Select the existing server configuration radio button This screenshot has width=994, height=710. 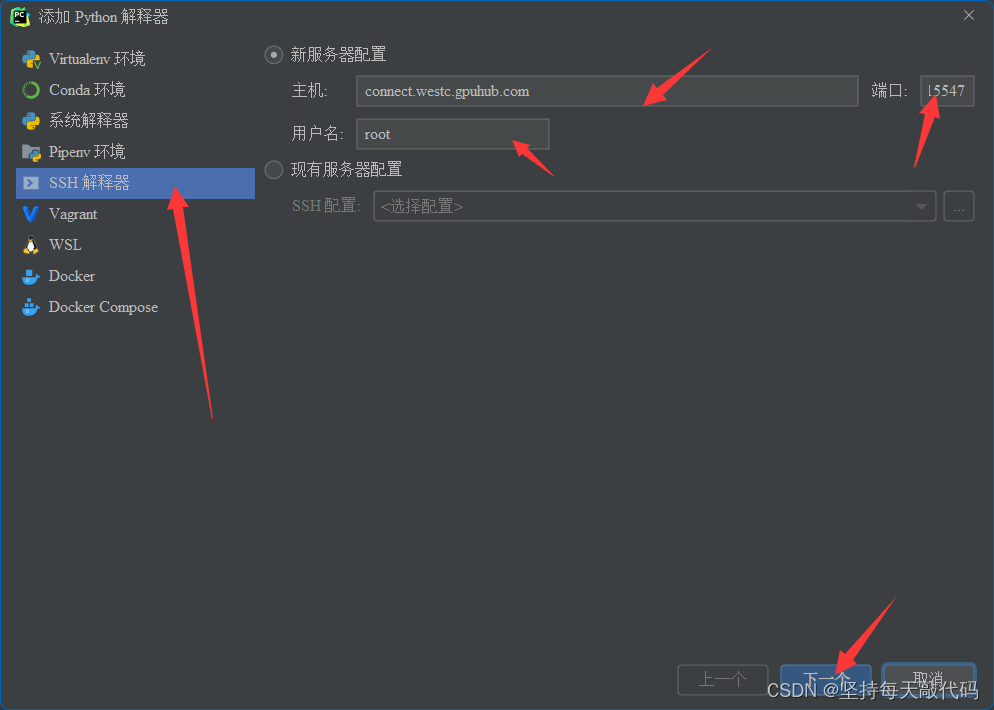point(273,170)
